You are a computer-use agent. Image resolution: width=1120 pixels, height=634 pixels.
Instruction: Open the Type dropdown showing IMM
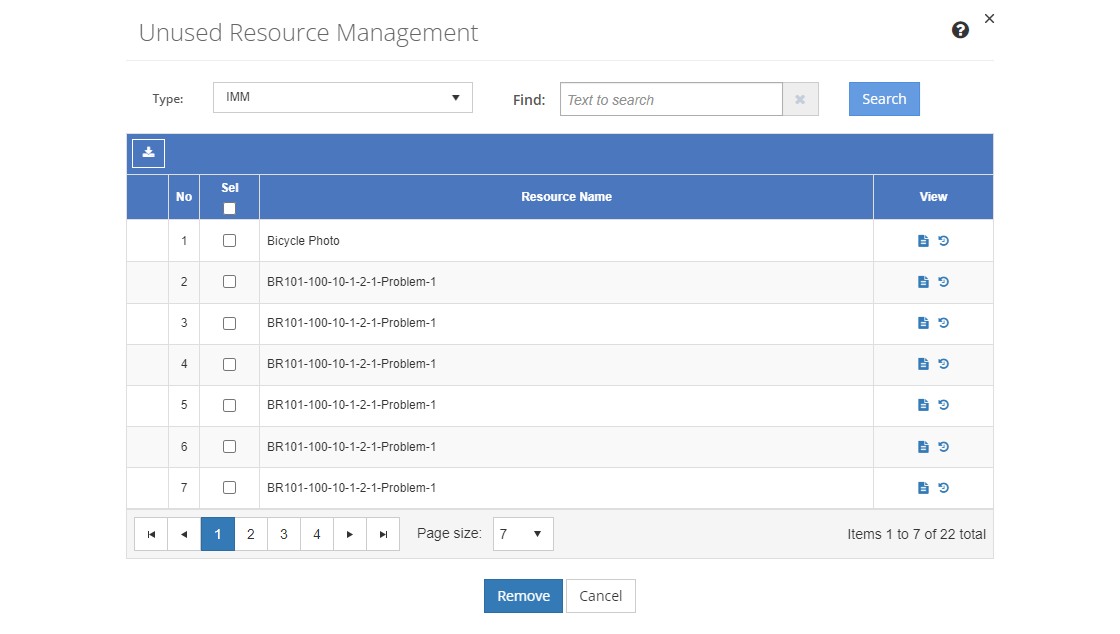[x=343, y=98]
